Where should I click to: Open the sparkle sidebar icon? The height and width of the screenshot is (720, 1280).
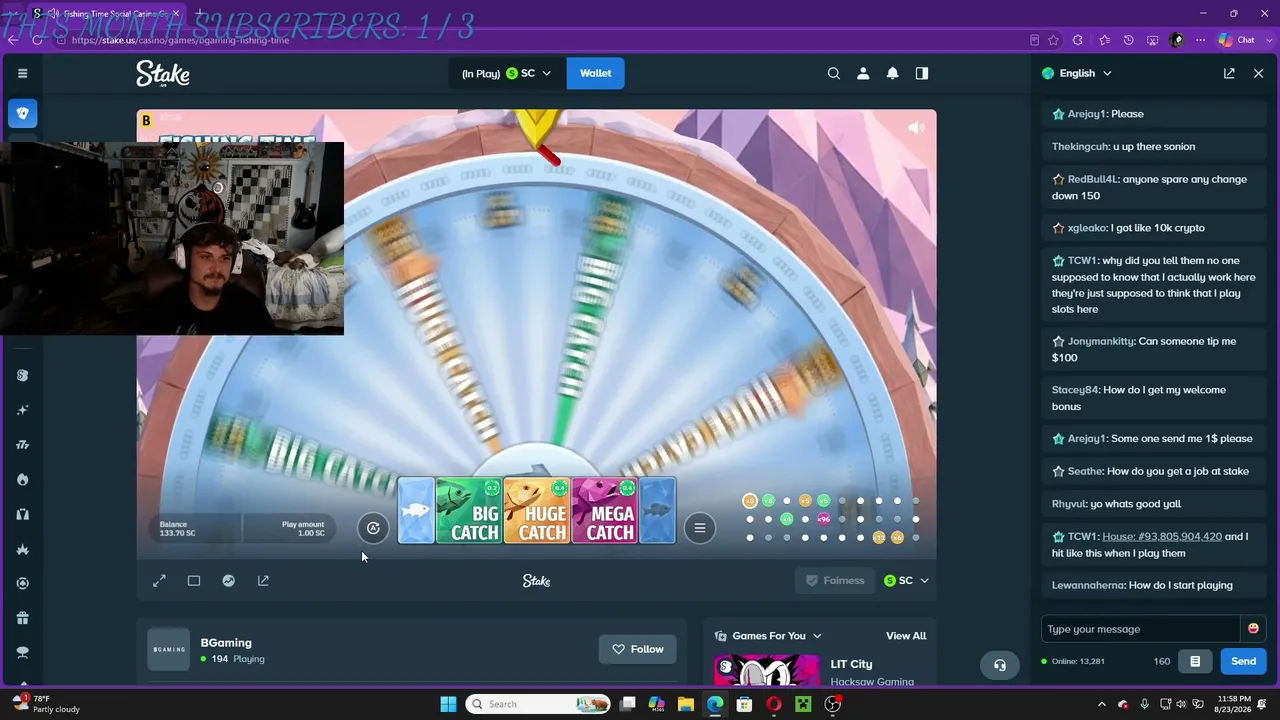coord(22,410)
